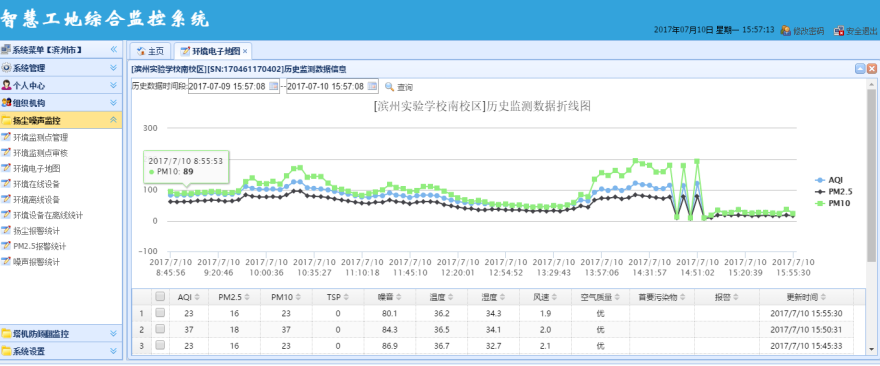Click icon beside 噪声报警统计
Image resolution: width=880 pixels, height=366 pixels.
7,262
